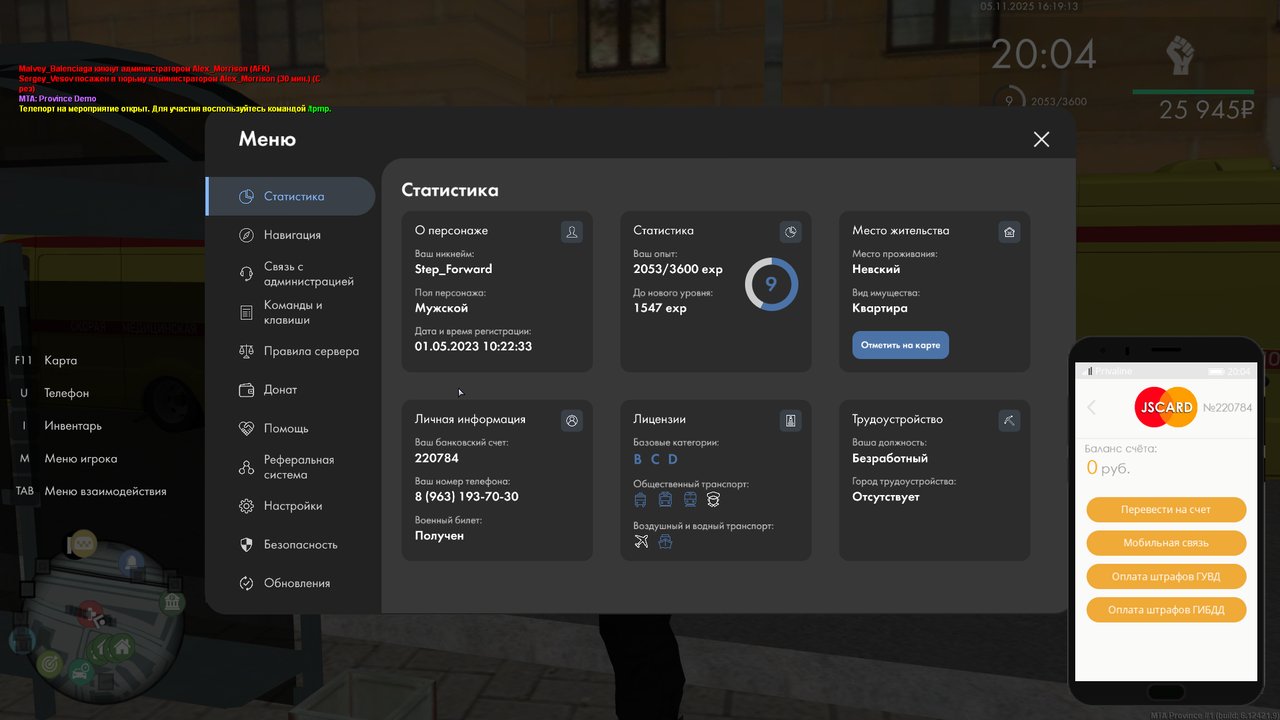
Task: Click the yellow taxi marker on minimap
Action: tap(82, 544)
